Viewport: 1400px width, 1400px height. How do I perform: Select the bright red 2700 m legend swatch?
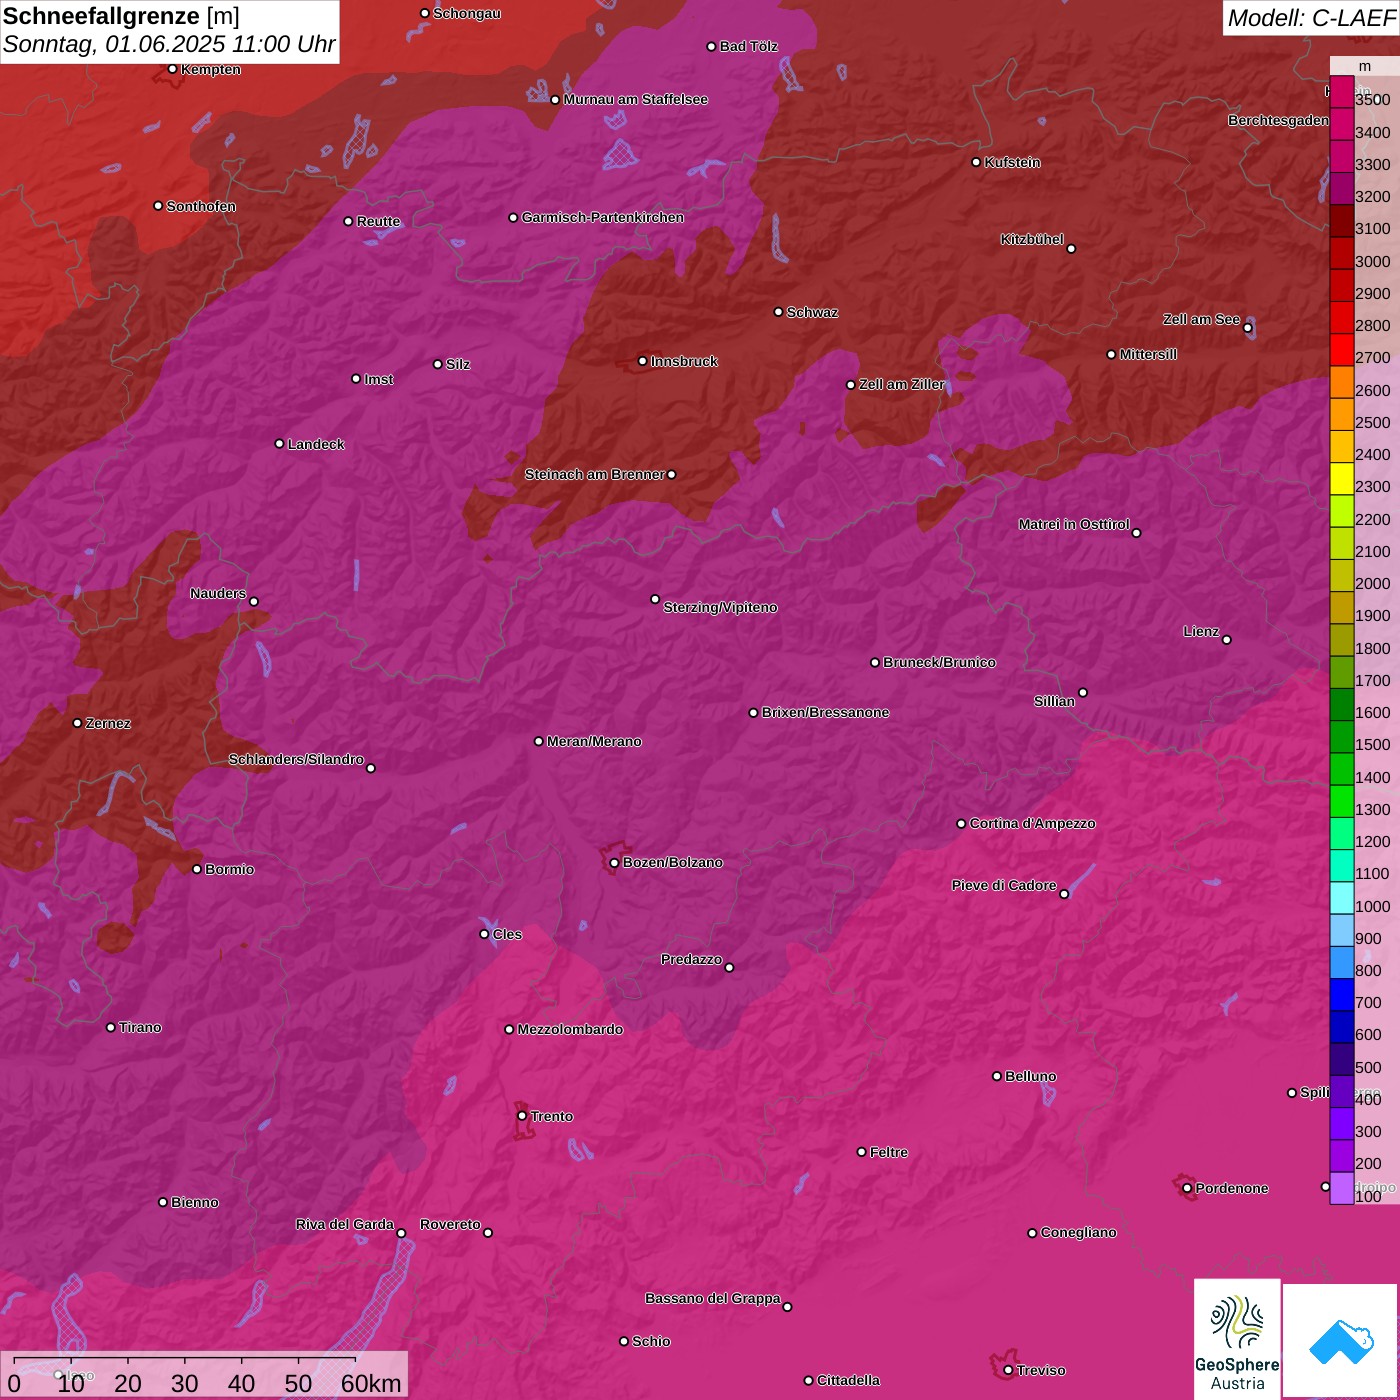point(1341,350)
